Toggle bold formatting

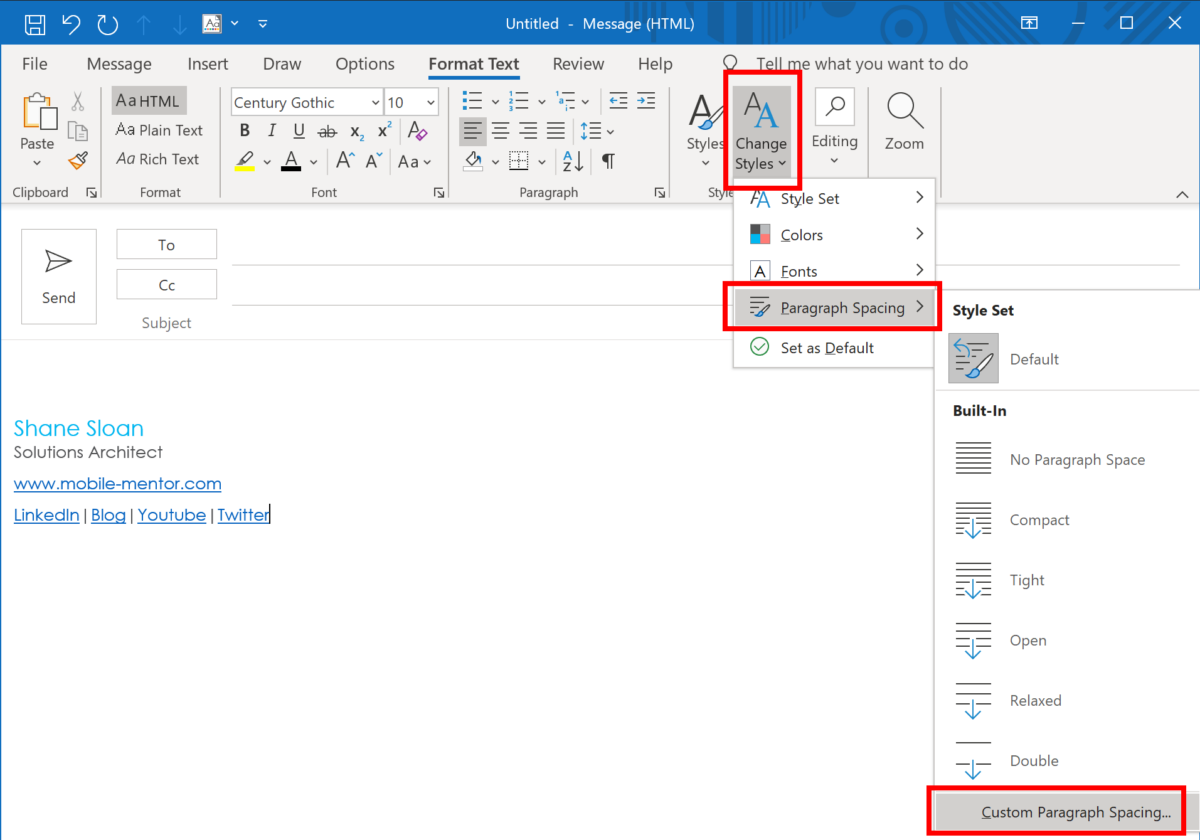243,130
